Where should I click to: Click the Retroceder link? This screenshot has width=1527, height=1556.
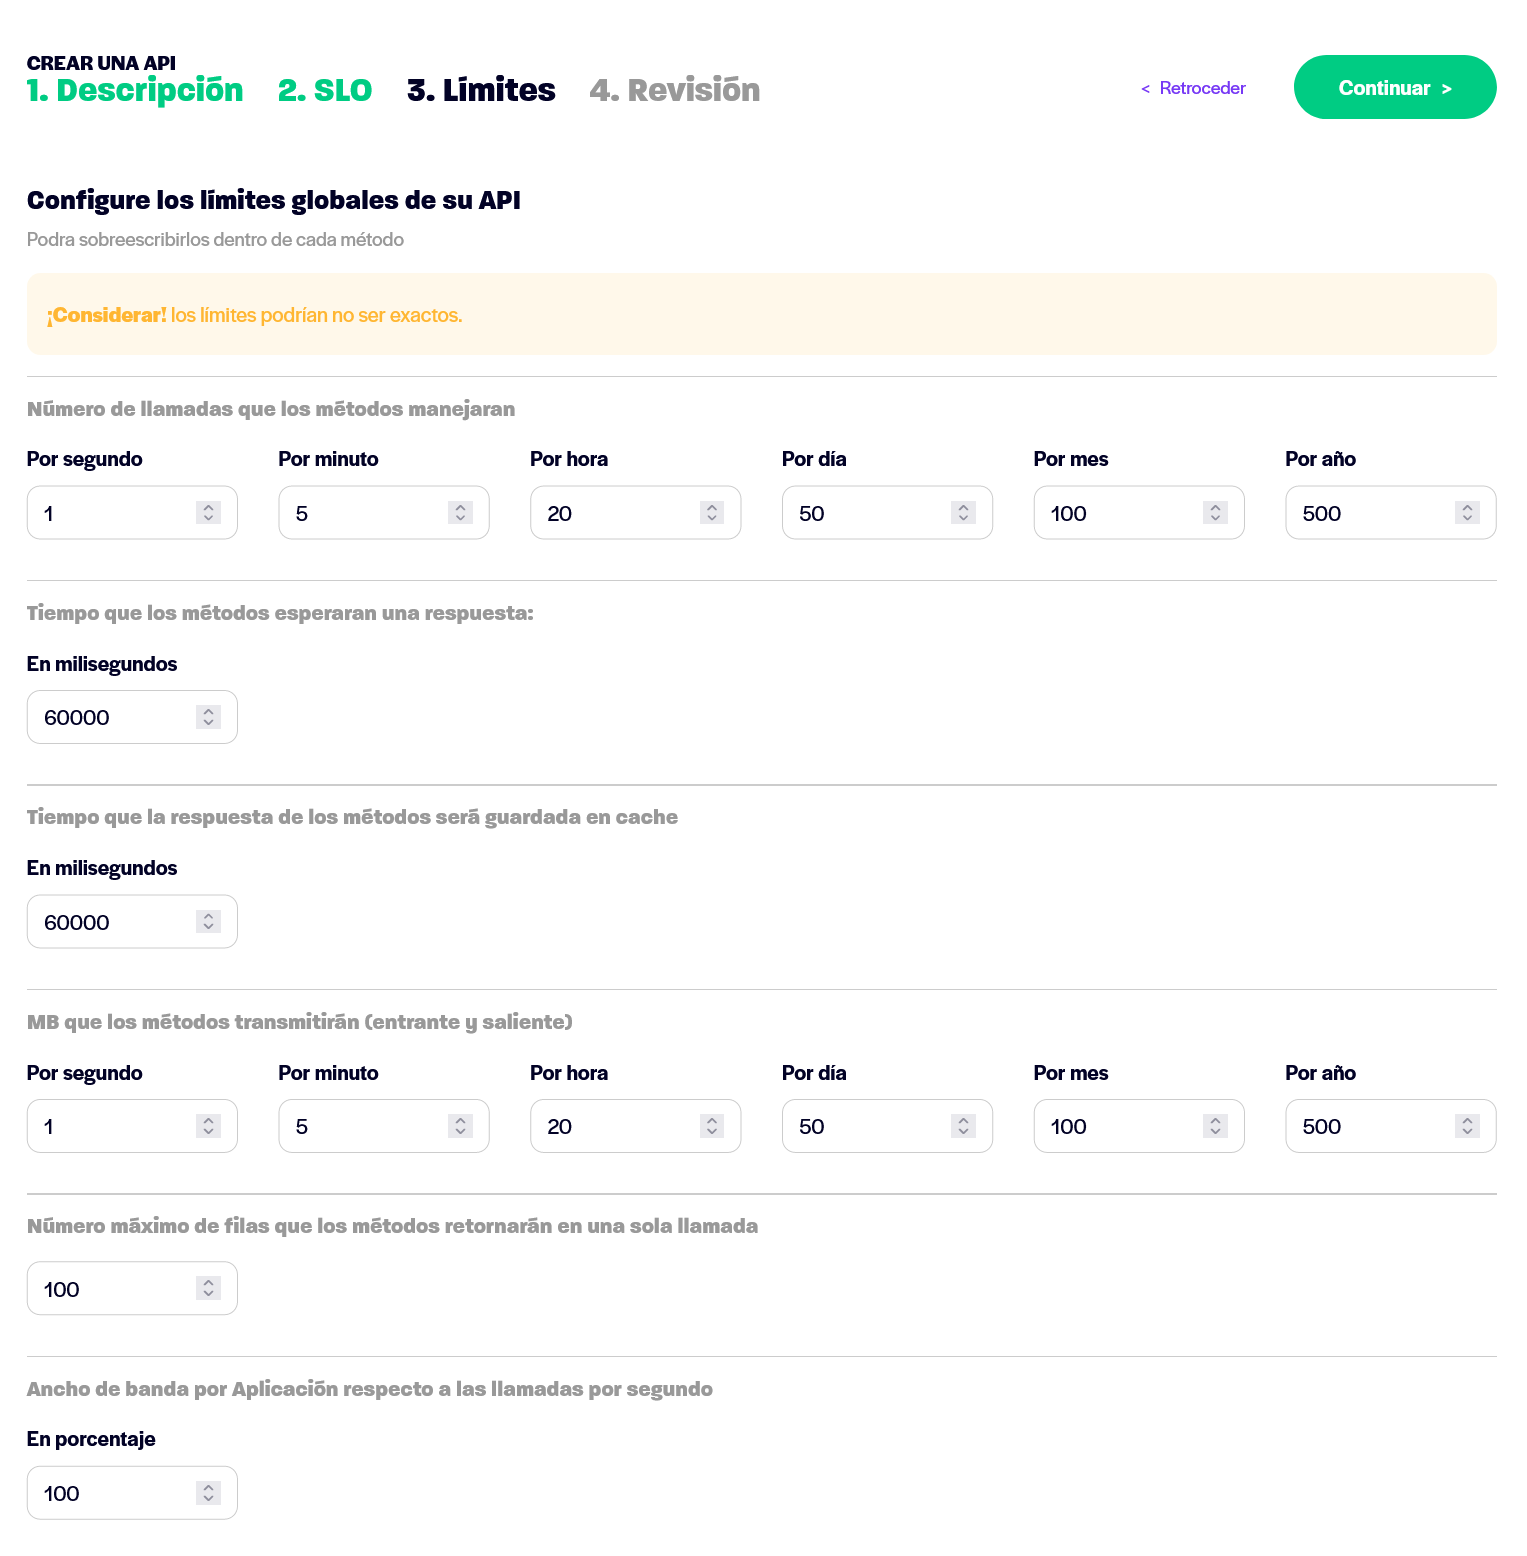(1193, 88)
